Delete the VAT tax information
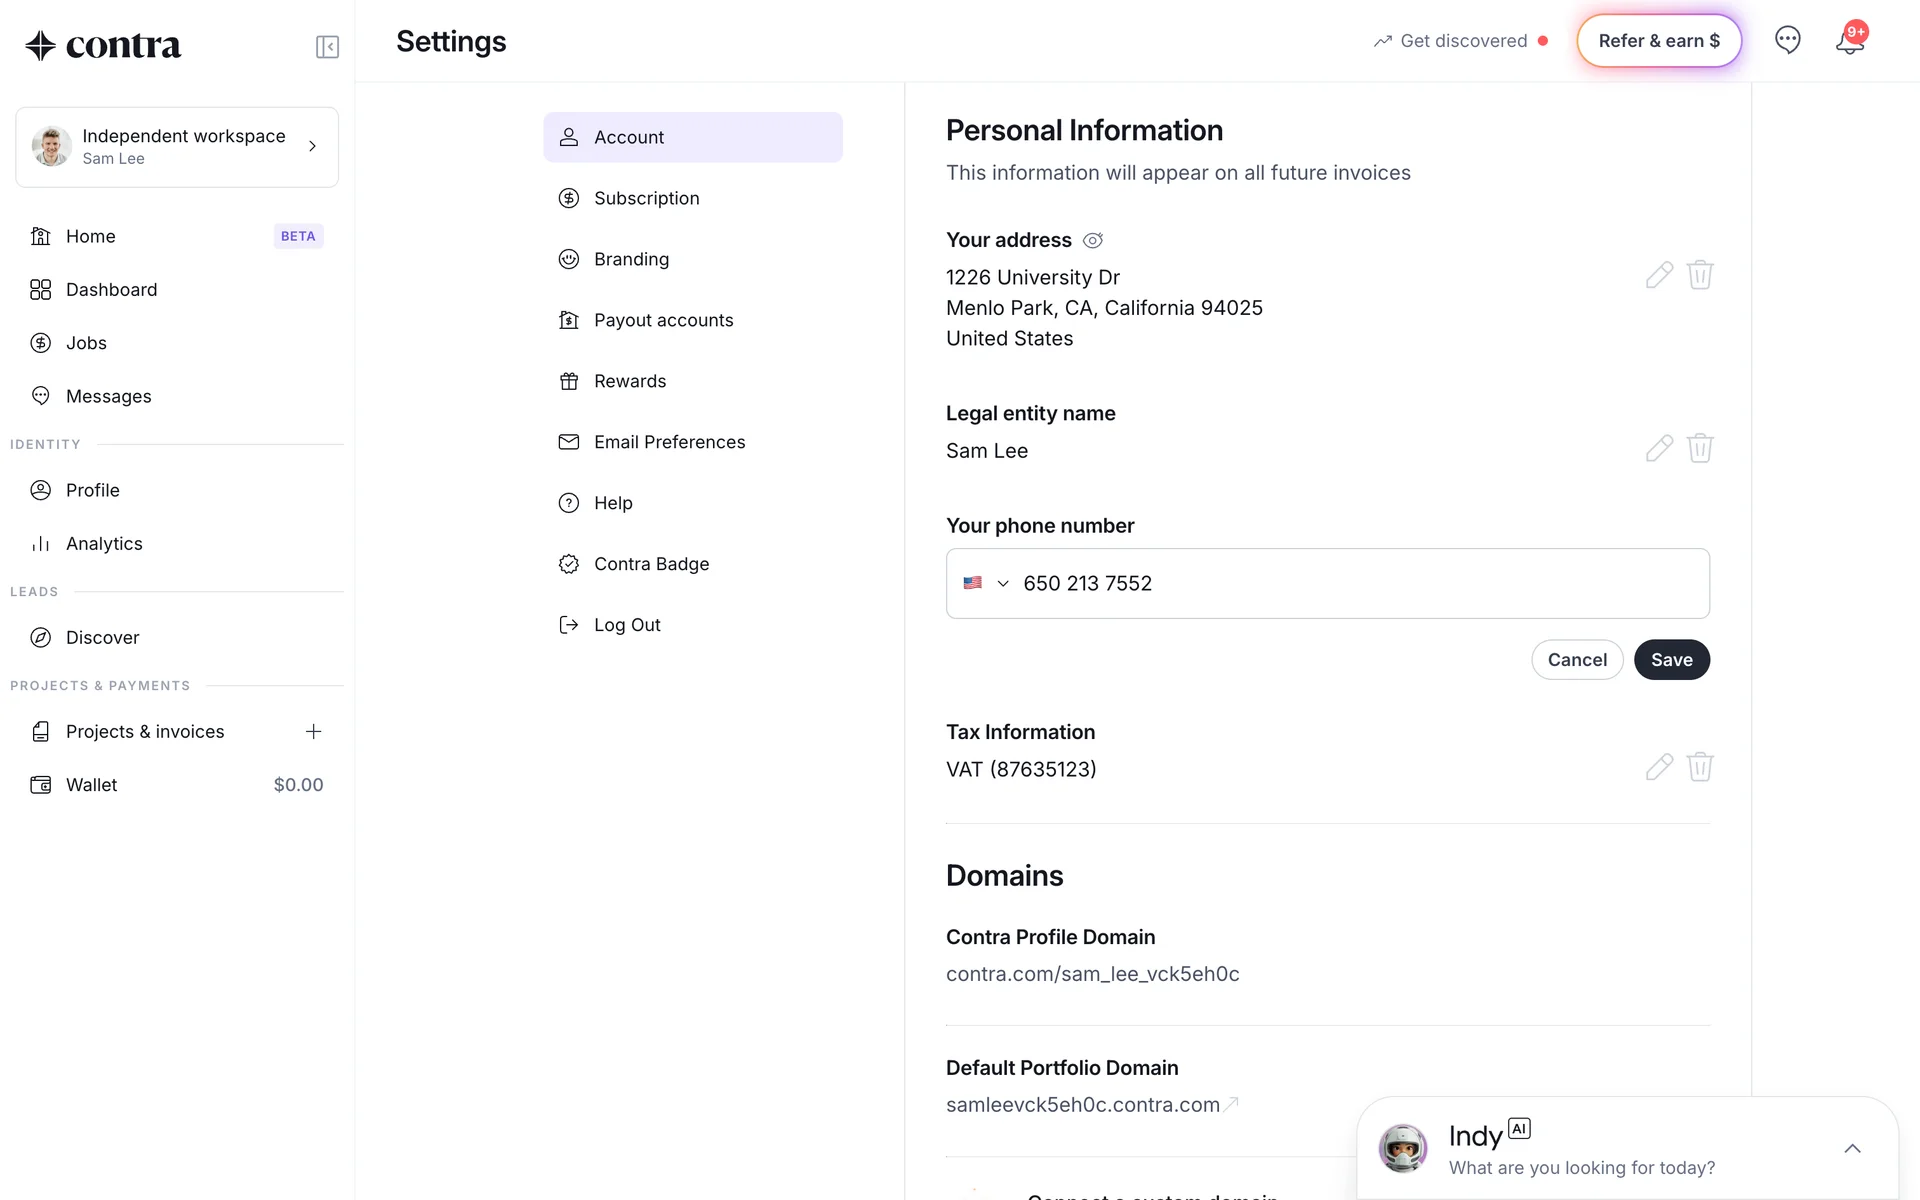Viewport: 1920px width, 1200px height. pos(1700,767)
